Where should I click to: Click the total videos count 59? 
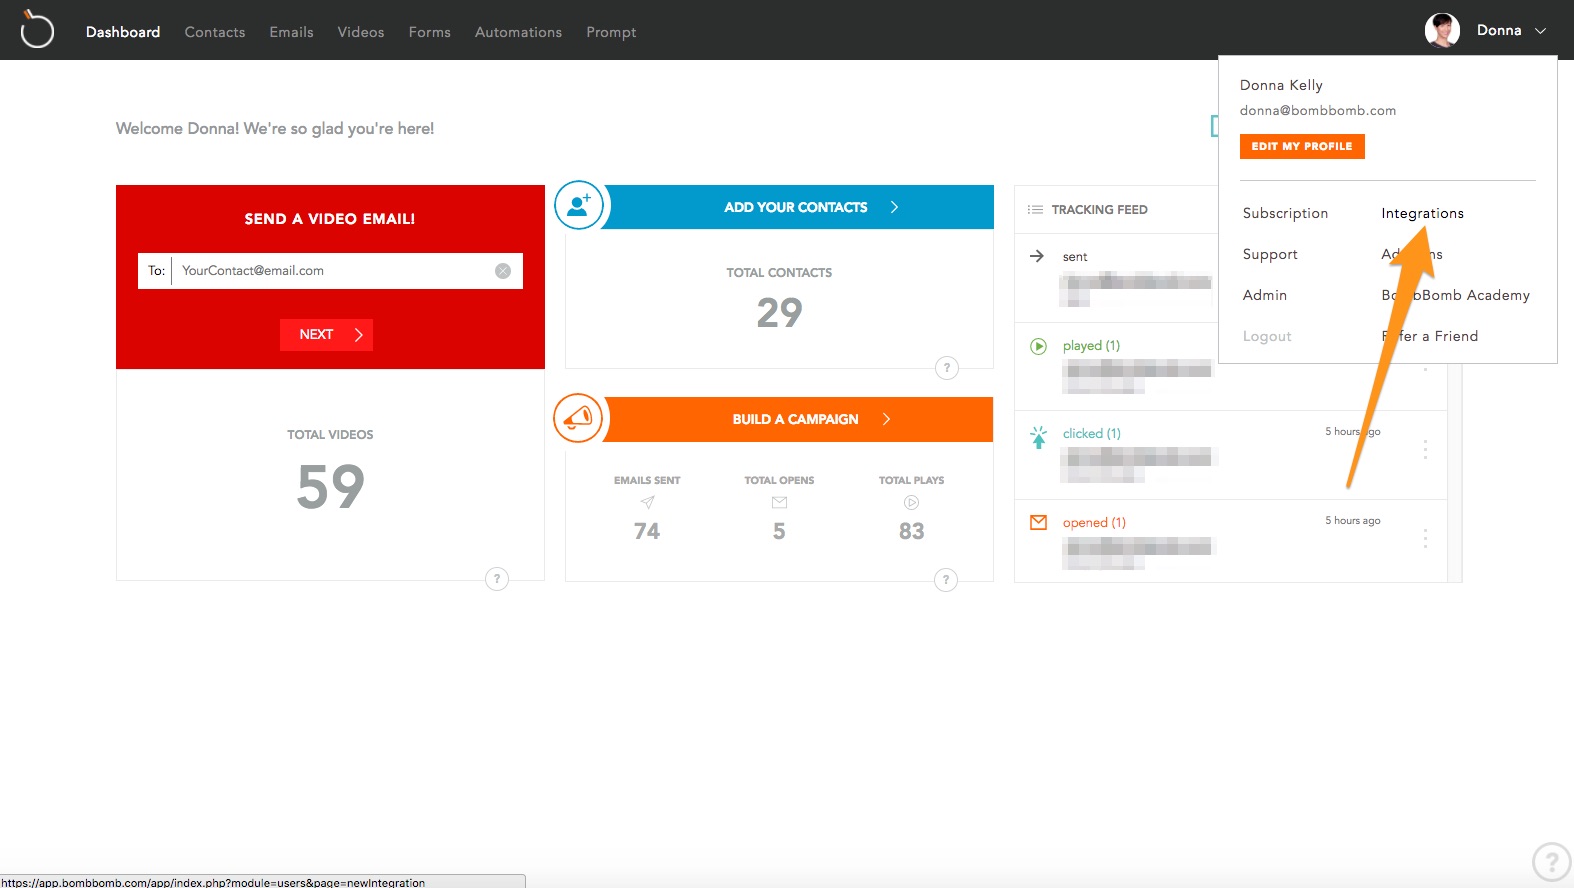click(x=331, y=487)
